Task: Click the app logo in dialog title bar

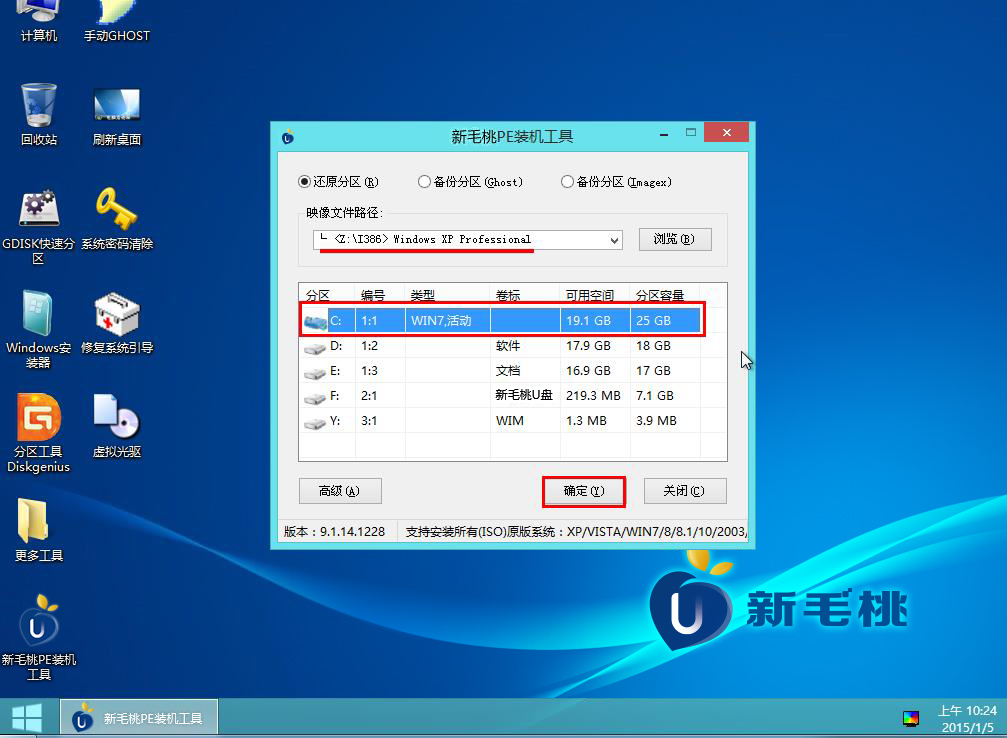Action: pyautogui.click(x=288, y=137)
